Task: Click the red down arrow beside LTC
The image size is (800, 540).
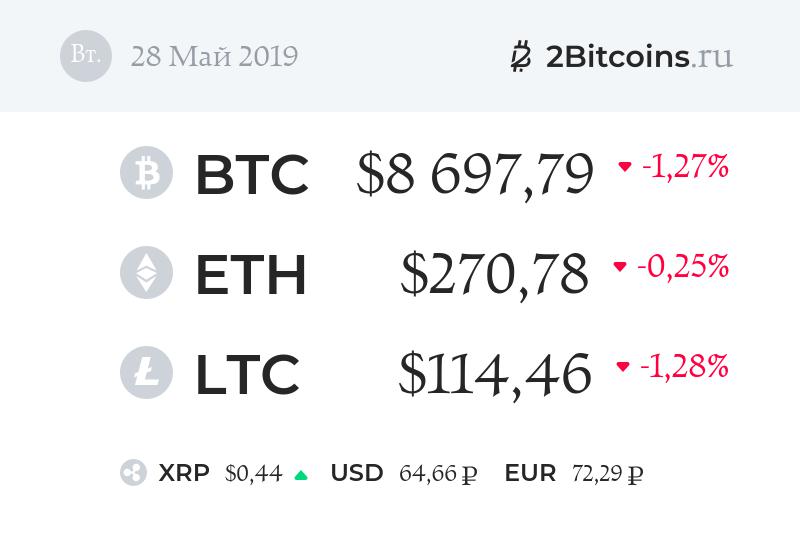Action: pyautogui.click(x=623, y=367)
